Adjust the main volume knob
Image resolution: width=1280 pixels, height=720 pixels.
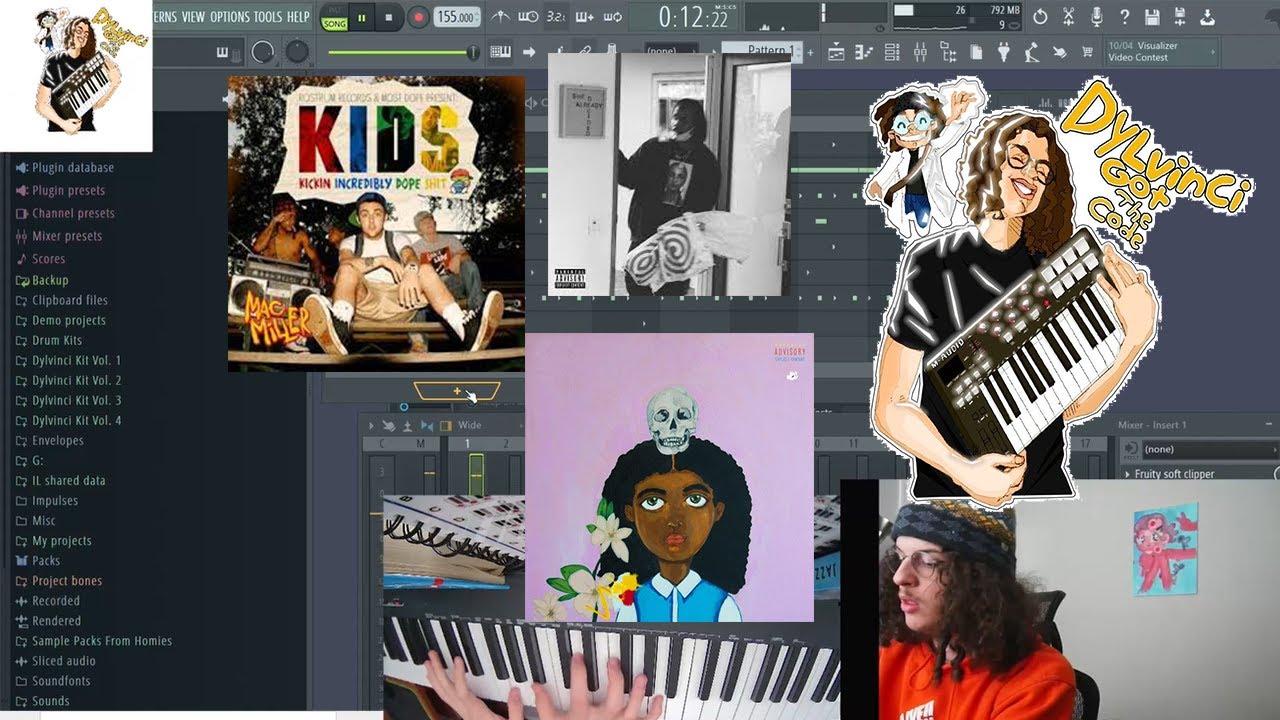(x=262, y=51)
